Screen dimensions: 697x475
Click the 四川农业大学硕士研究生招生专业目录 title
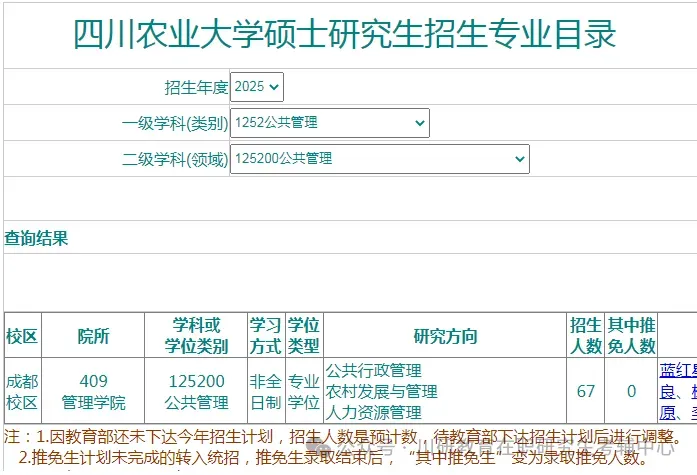[344, 34]
